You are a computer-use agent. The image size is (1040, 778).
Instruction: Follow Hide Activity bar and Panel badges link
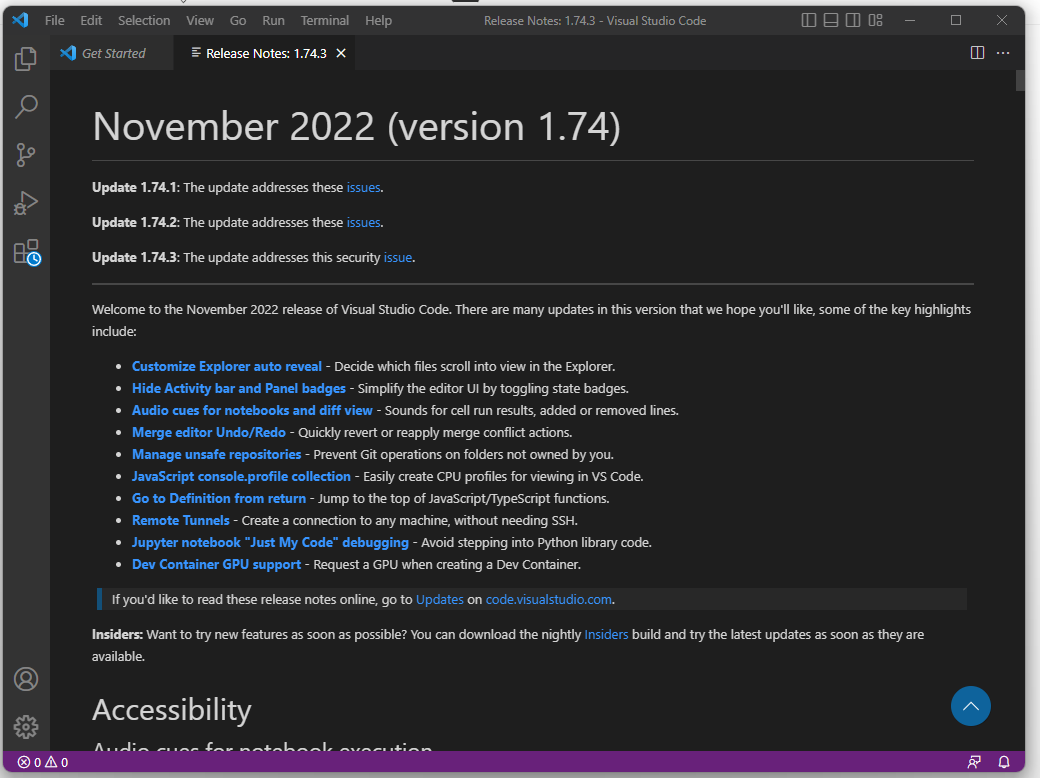pyautogui.click(x=239, y=388)
